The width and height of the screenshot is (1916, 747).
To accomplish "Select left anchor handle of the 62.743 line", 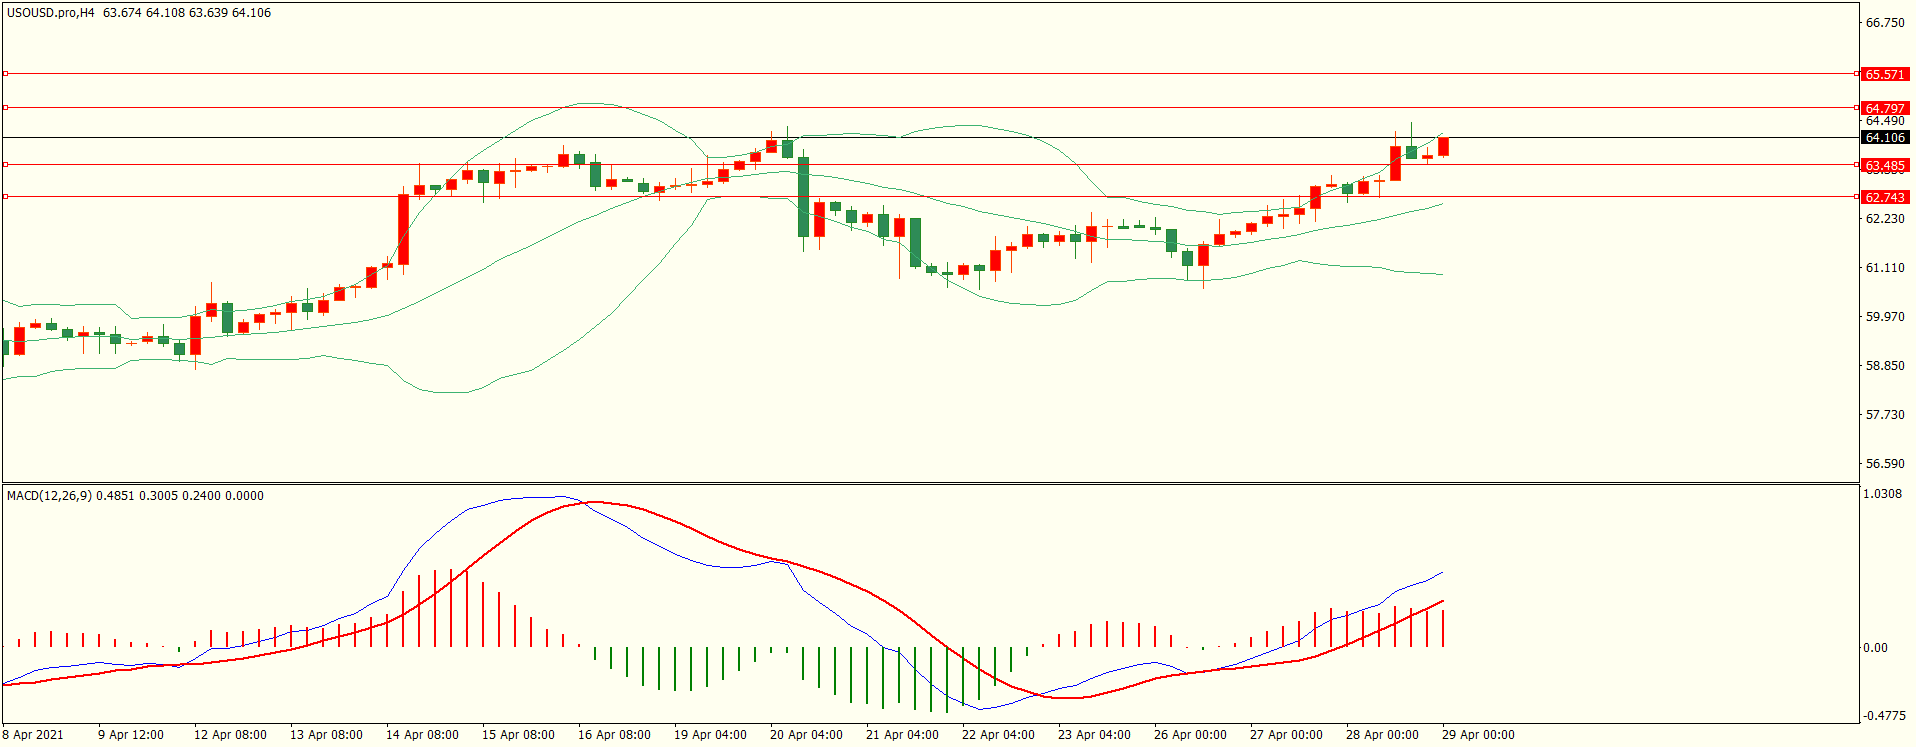I will [x=5, y=196].
